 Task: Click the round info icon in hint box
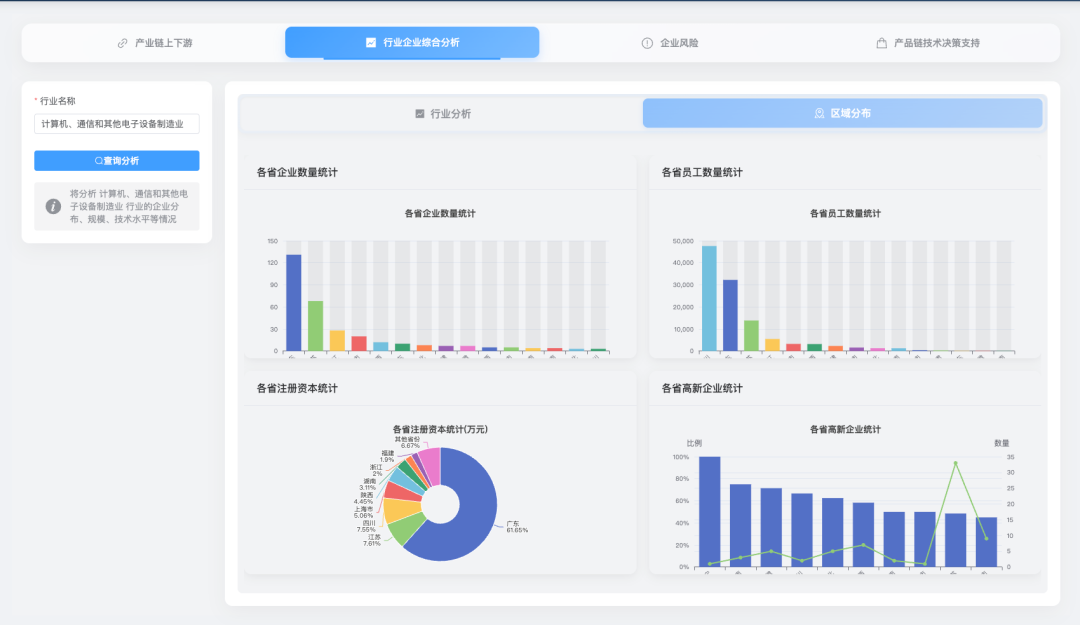click(53, 206)
